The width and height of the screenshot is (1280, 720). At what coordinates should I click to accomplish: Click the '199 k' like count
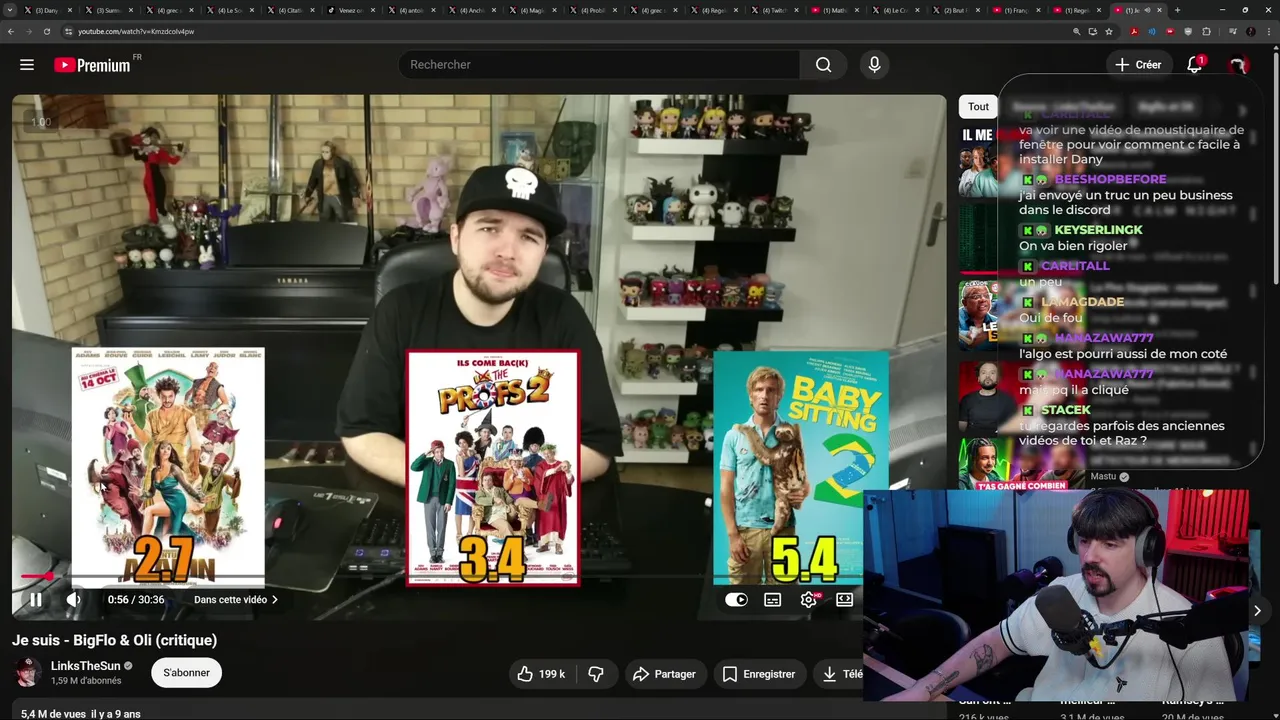552,674
